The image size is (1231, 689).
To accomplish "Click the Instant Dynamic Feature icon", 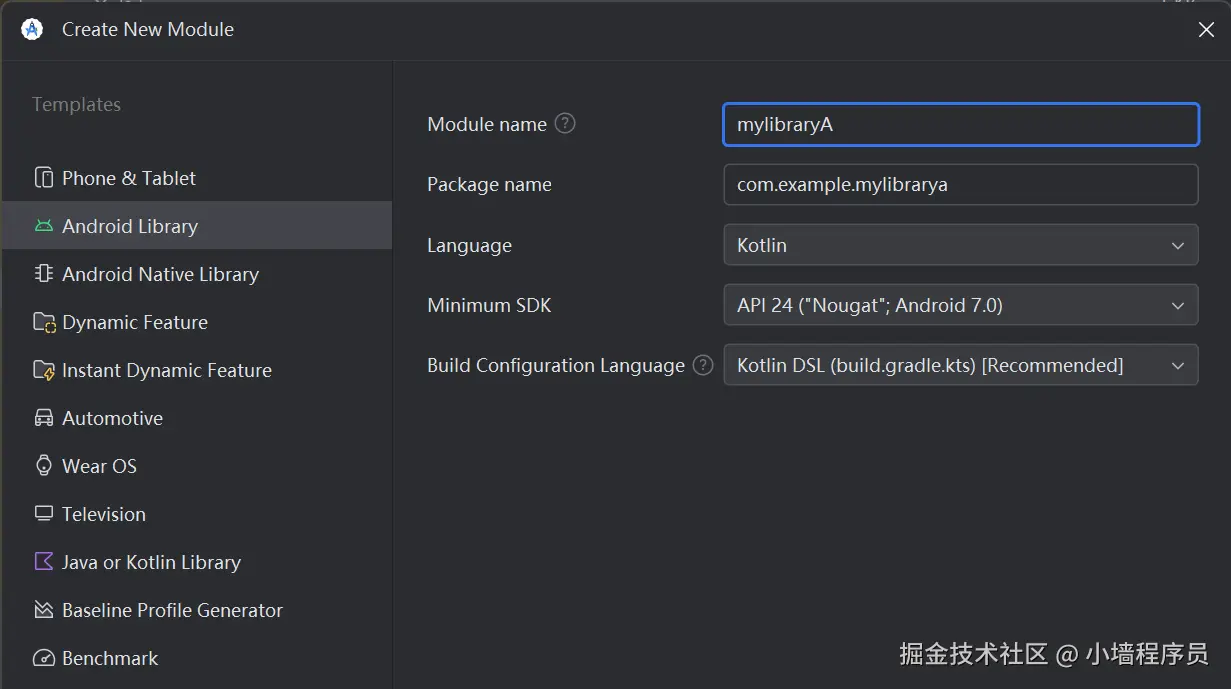I will click(x=44, y=370).
